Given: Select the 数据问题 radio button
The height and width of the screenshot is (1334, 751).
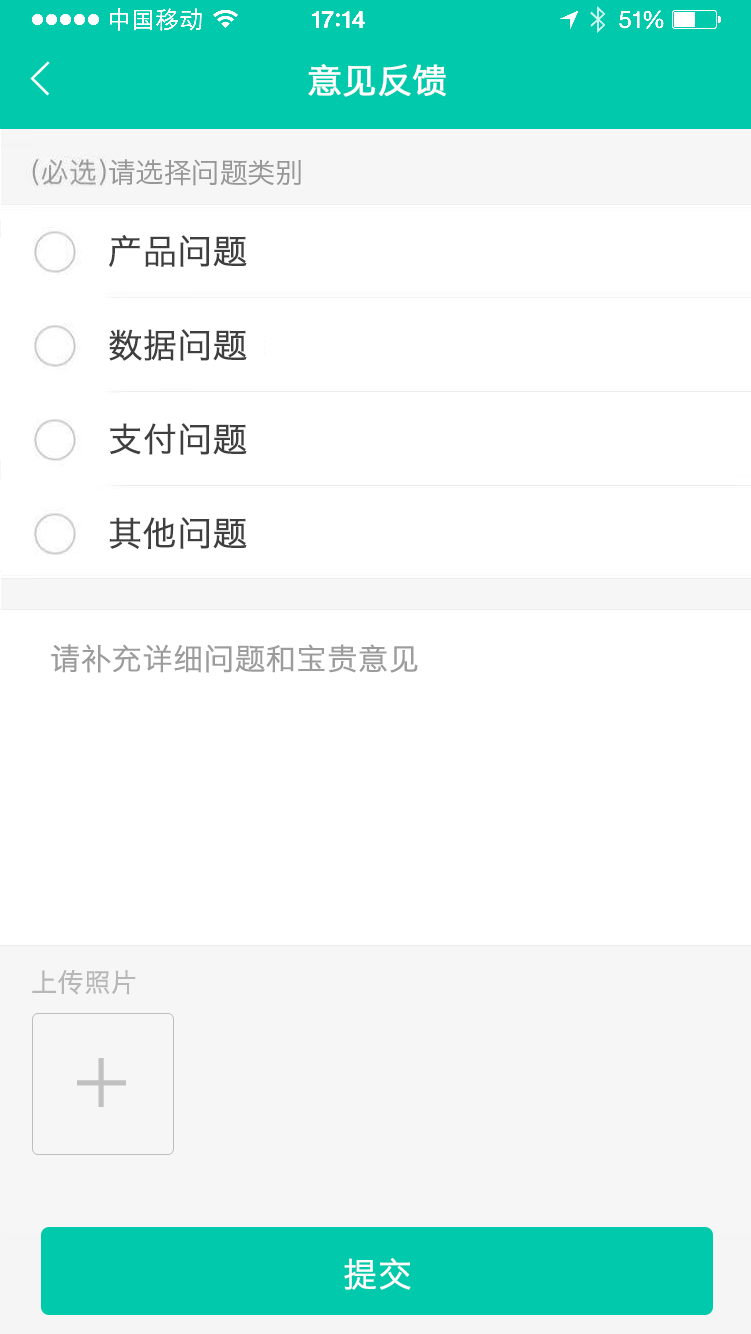Looking at the screenshot, I should pos(55,346).
